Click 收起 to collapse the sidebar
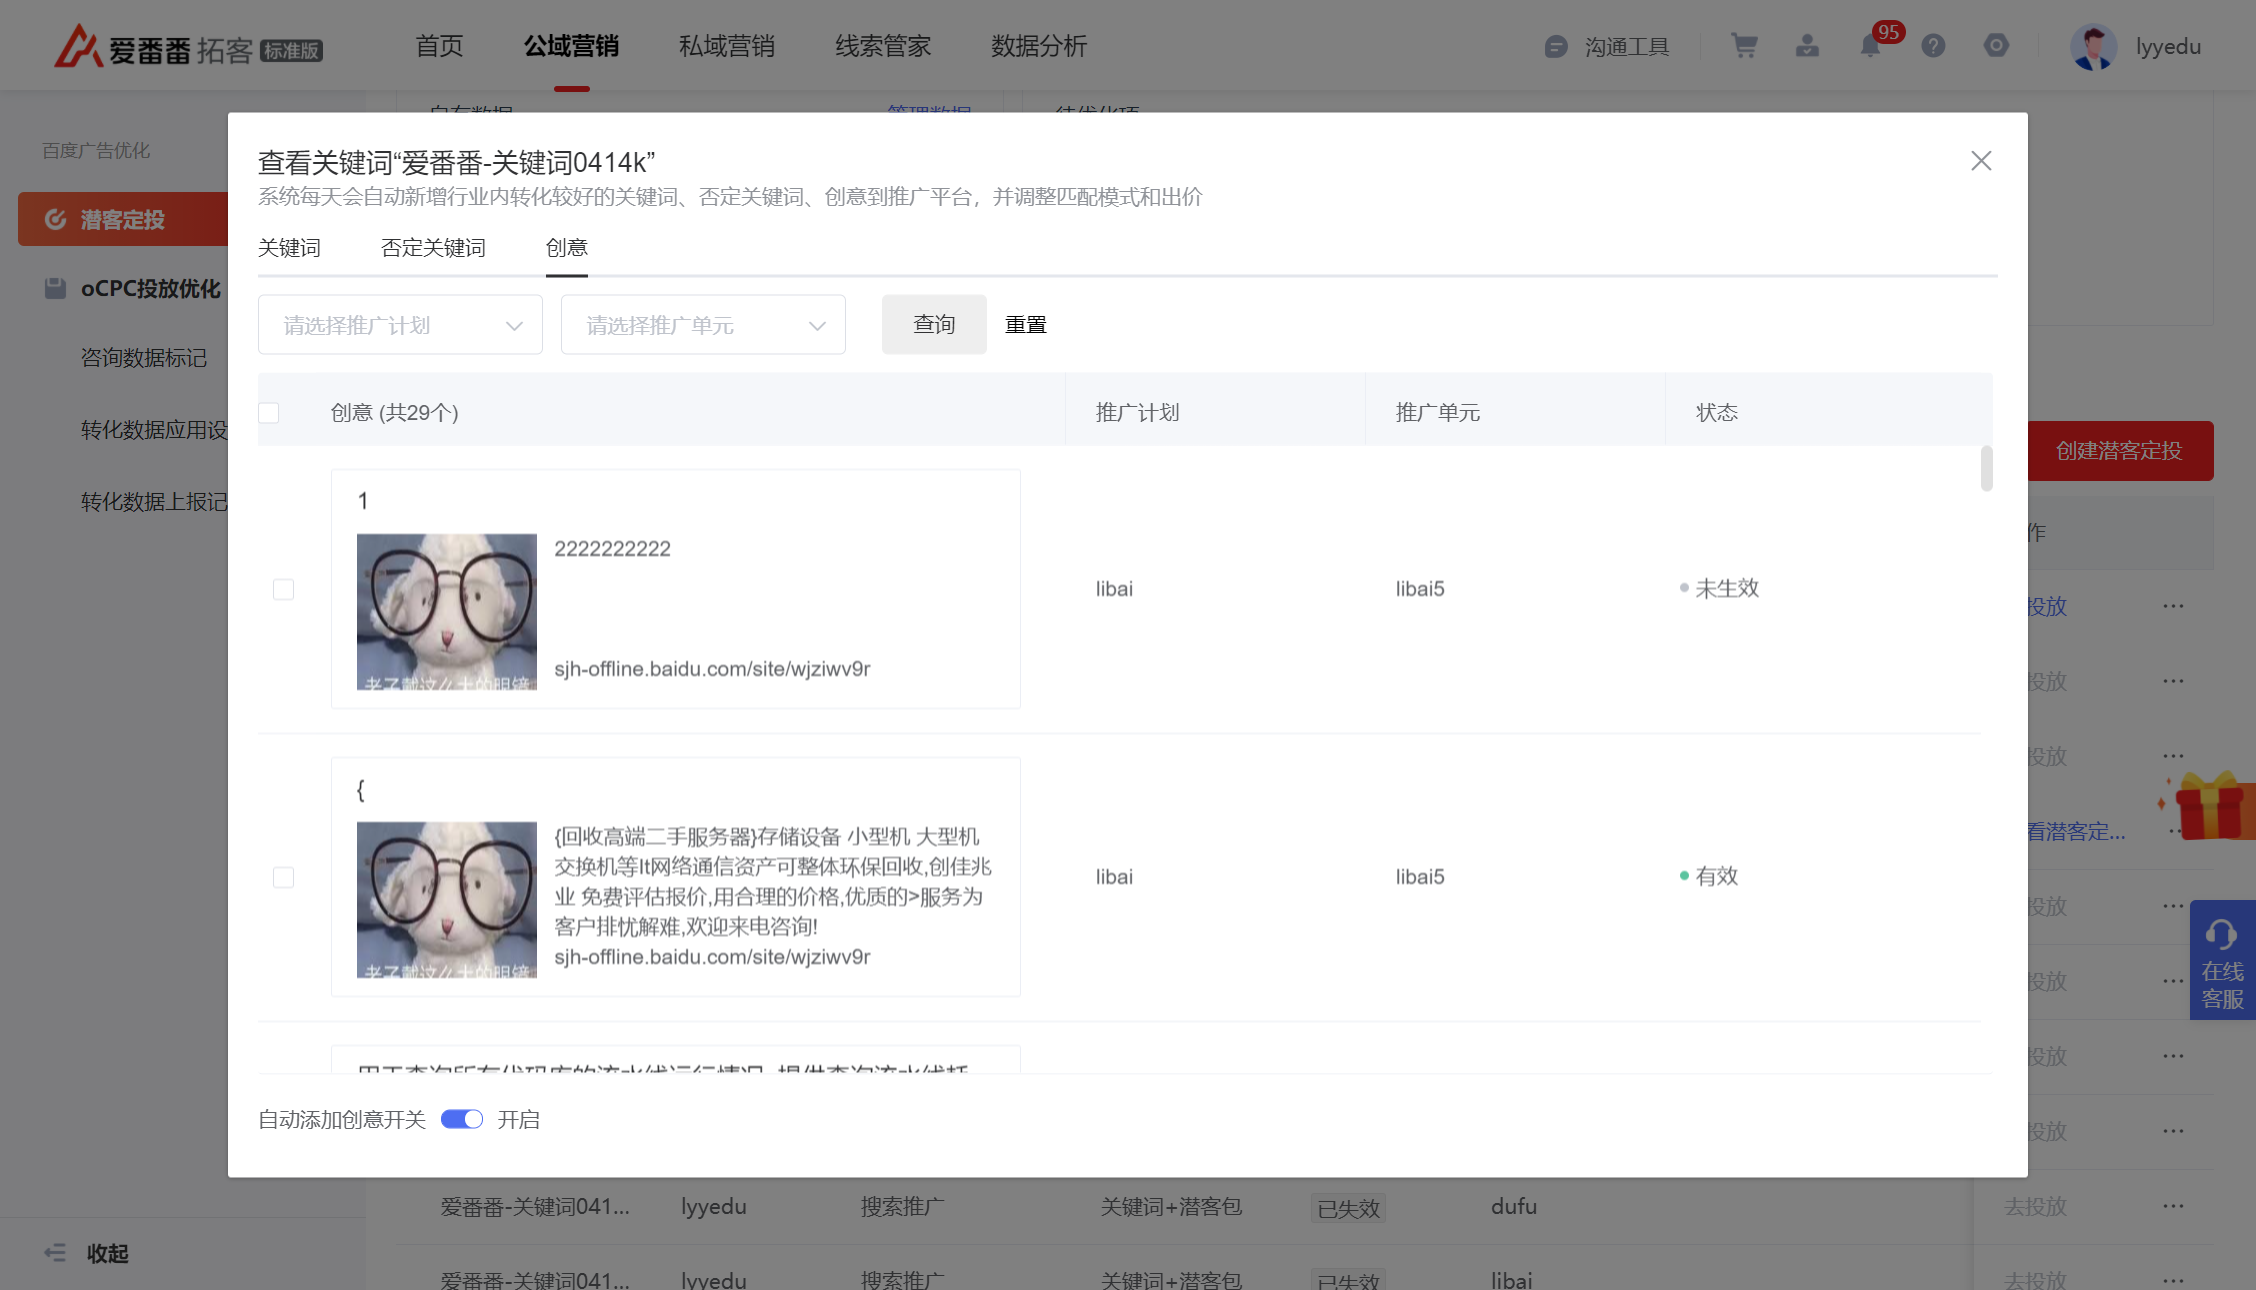The width and height of the screenshot is (2256, 1290). (x=108, y=1253)
